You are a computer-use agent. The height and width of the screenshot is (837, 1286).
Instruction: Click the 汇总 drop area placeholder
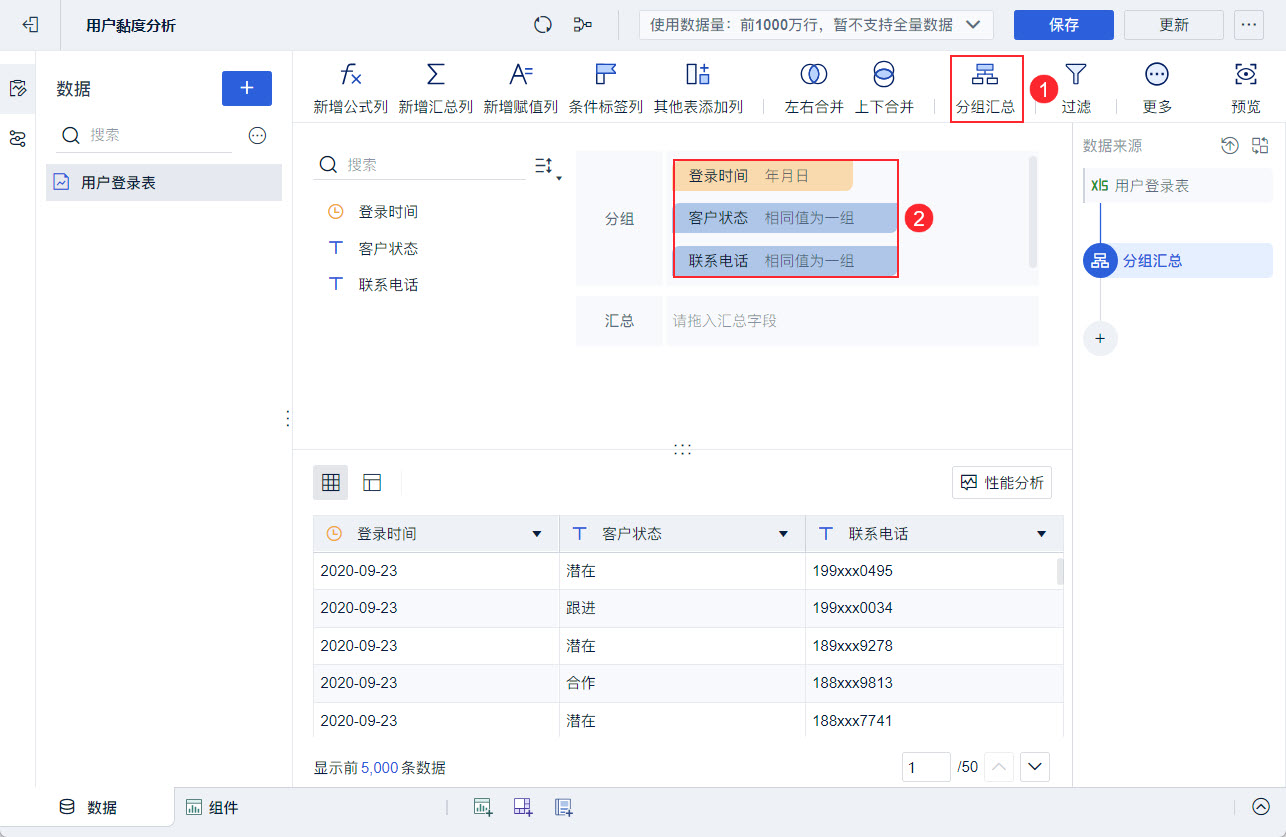pyautogui.click(x=851, y=321)
